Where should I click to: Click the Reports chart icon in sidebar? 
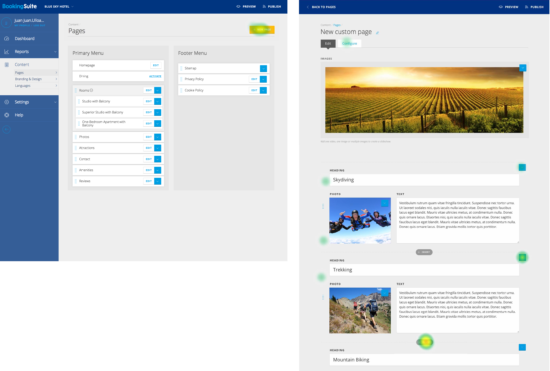coord(6,52)
